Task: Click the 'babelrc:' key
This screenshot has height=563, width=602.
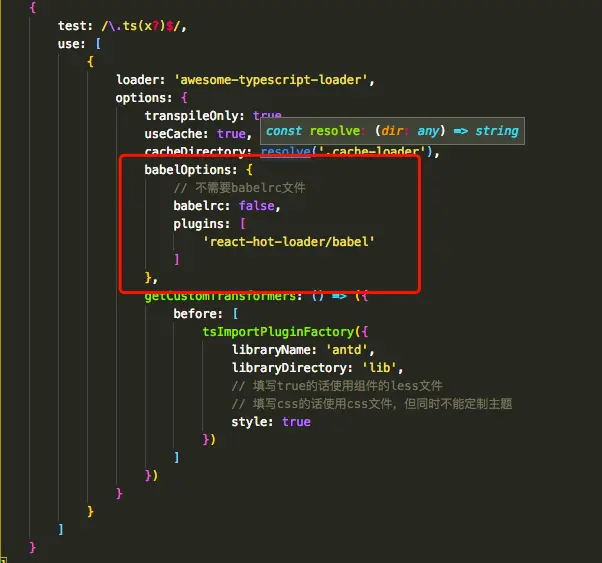Action: coord(202,206)
